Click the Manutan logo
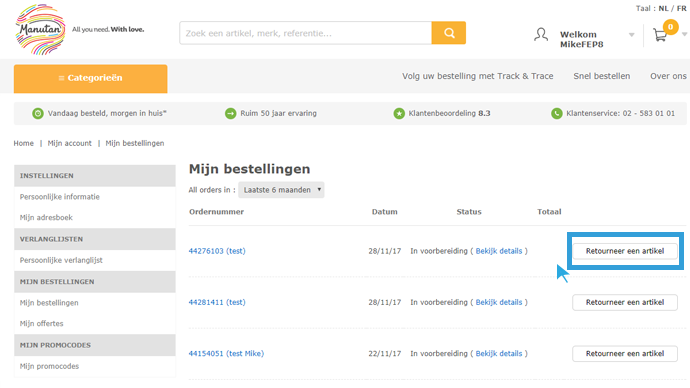The image size is (690, 388). pyautogui.click(x=40, y=29)
